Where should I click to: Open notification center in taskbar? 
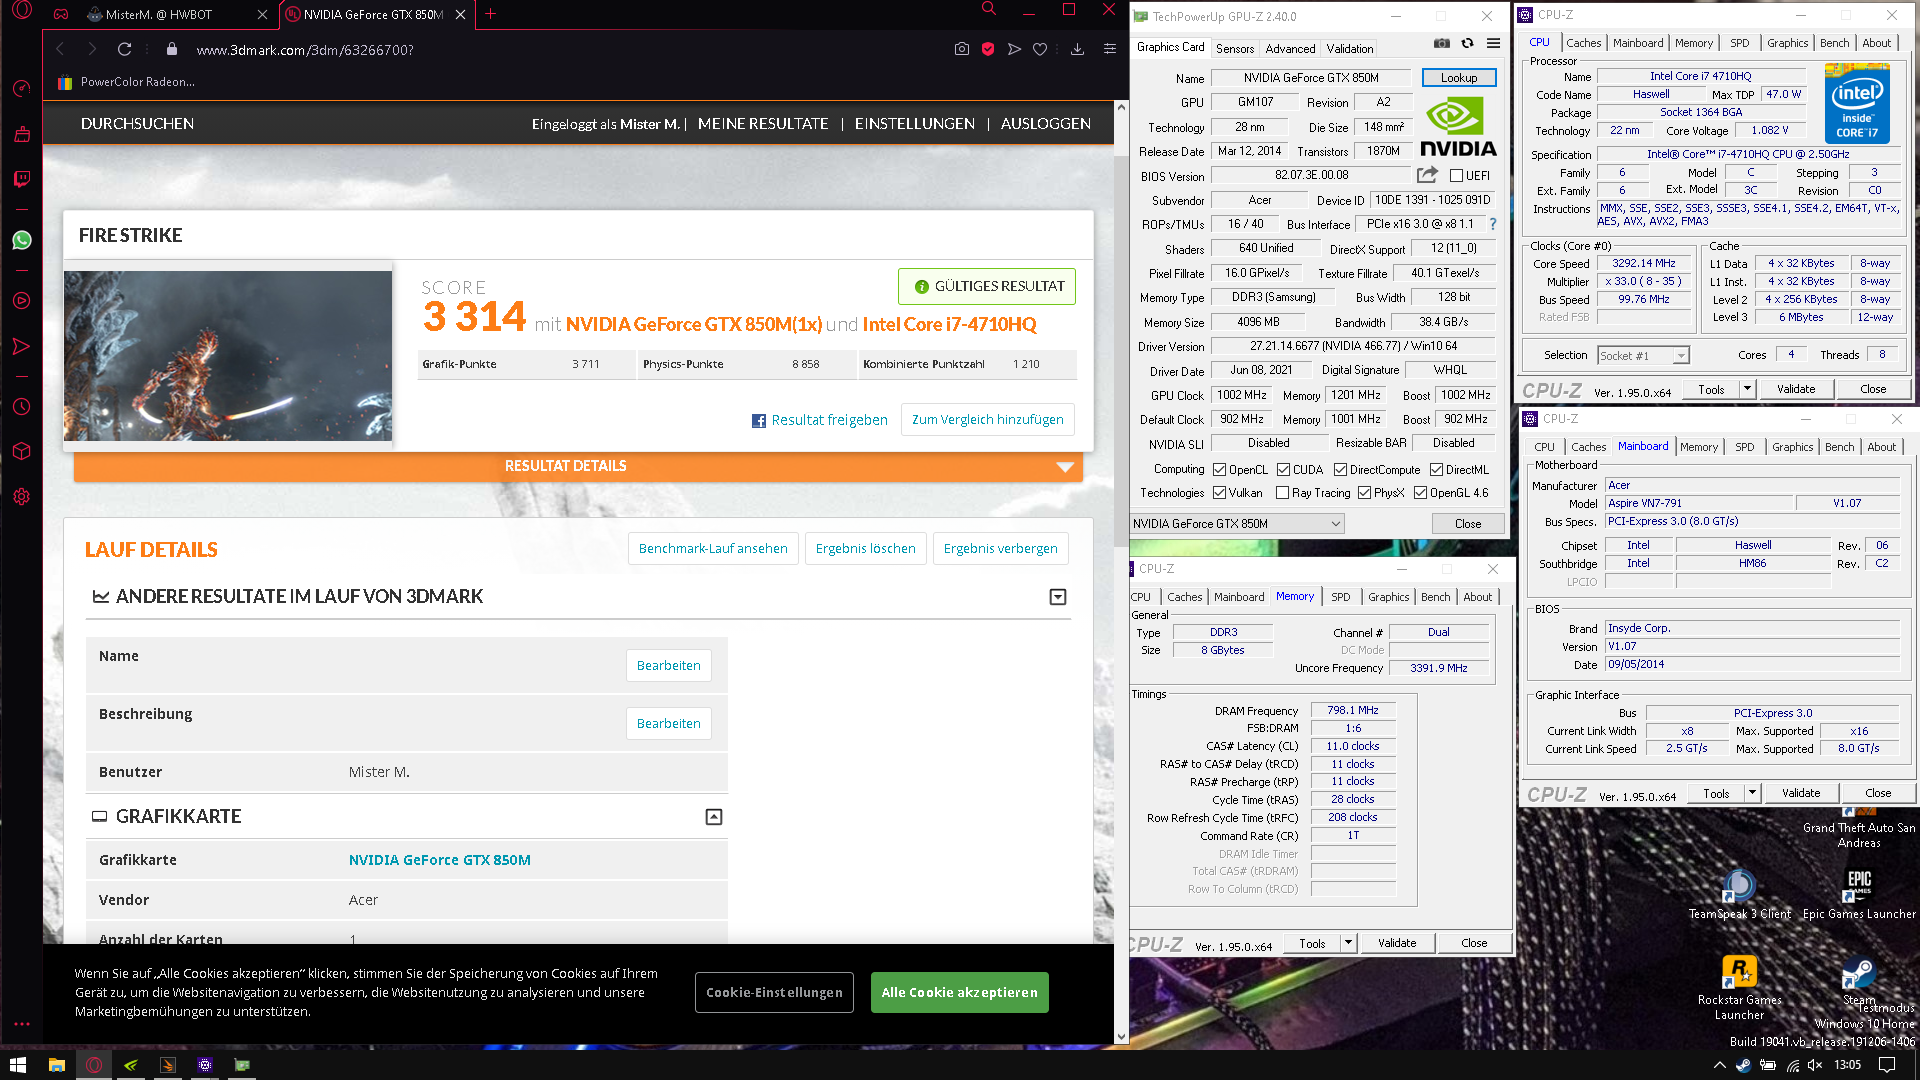tap(1887, 1065)
